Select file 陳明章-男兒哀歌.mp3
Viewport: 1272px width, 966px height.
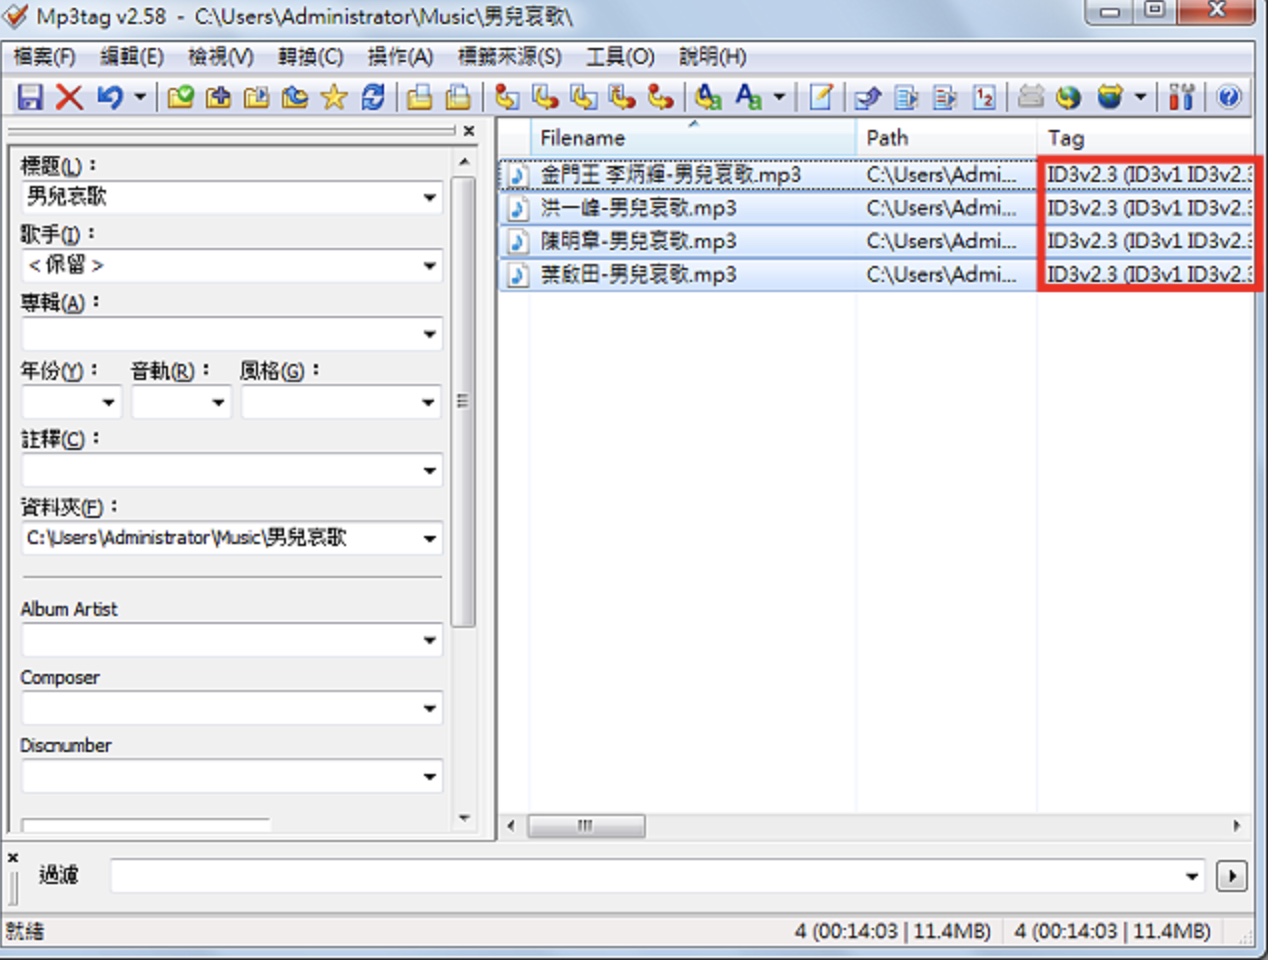coord(638,241)
